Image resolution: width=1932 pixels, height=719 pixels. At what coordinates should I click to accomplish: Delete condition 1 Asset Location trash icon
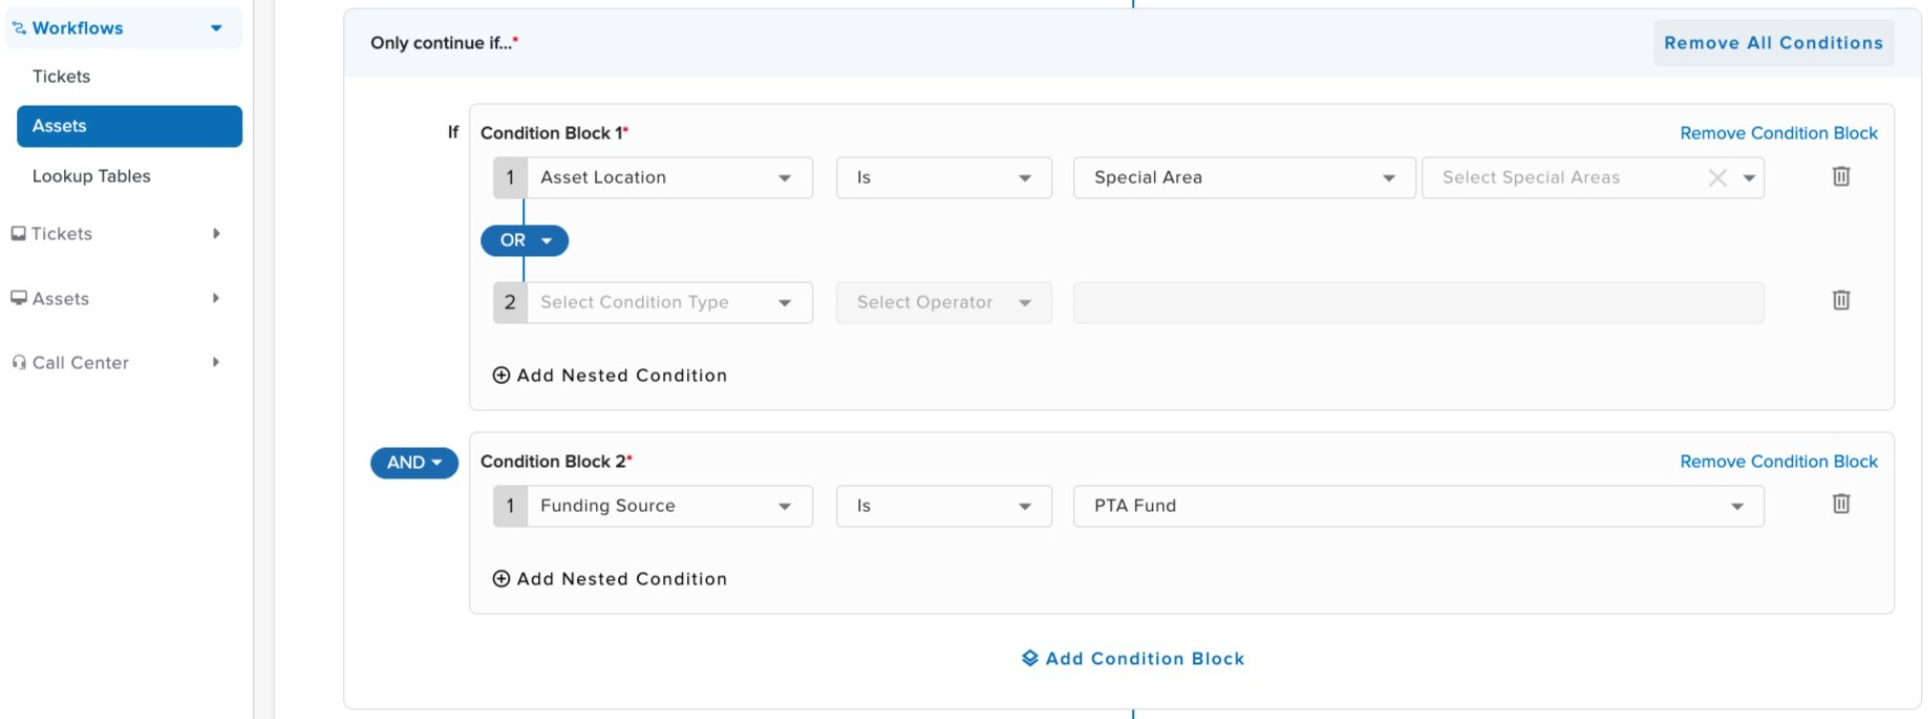(x=1840, y=177)
